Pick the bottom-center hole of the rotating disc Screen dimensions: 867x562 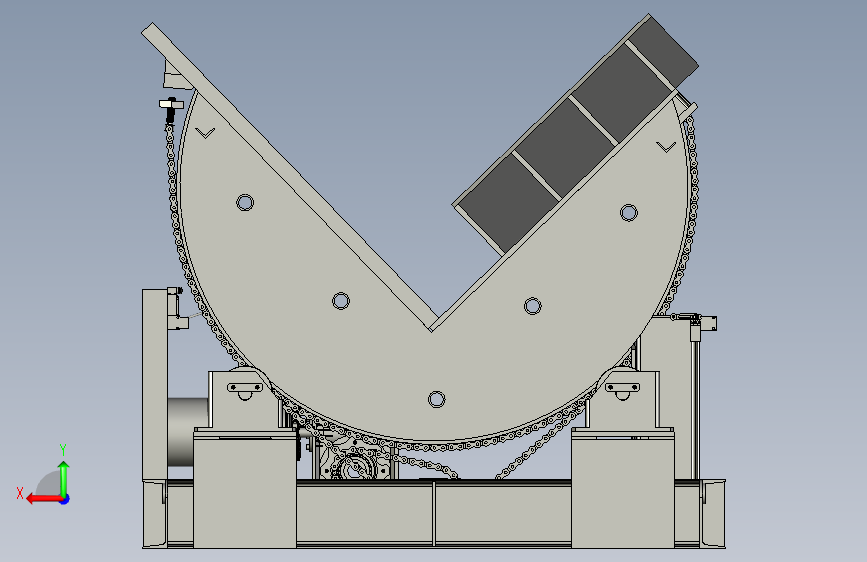[436, 399]
